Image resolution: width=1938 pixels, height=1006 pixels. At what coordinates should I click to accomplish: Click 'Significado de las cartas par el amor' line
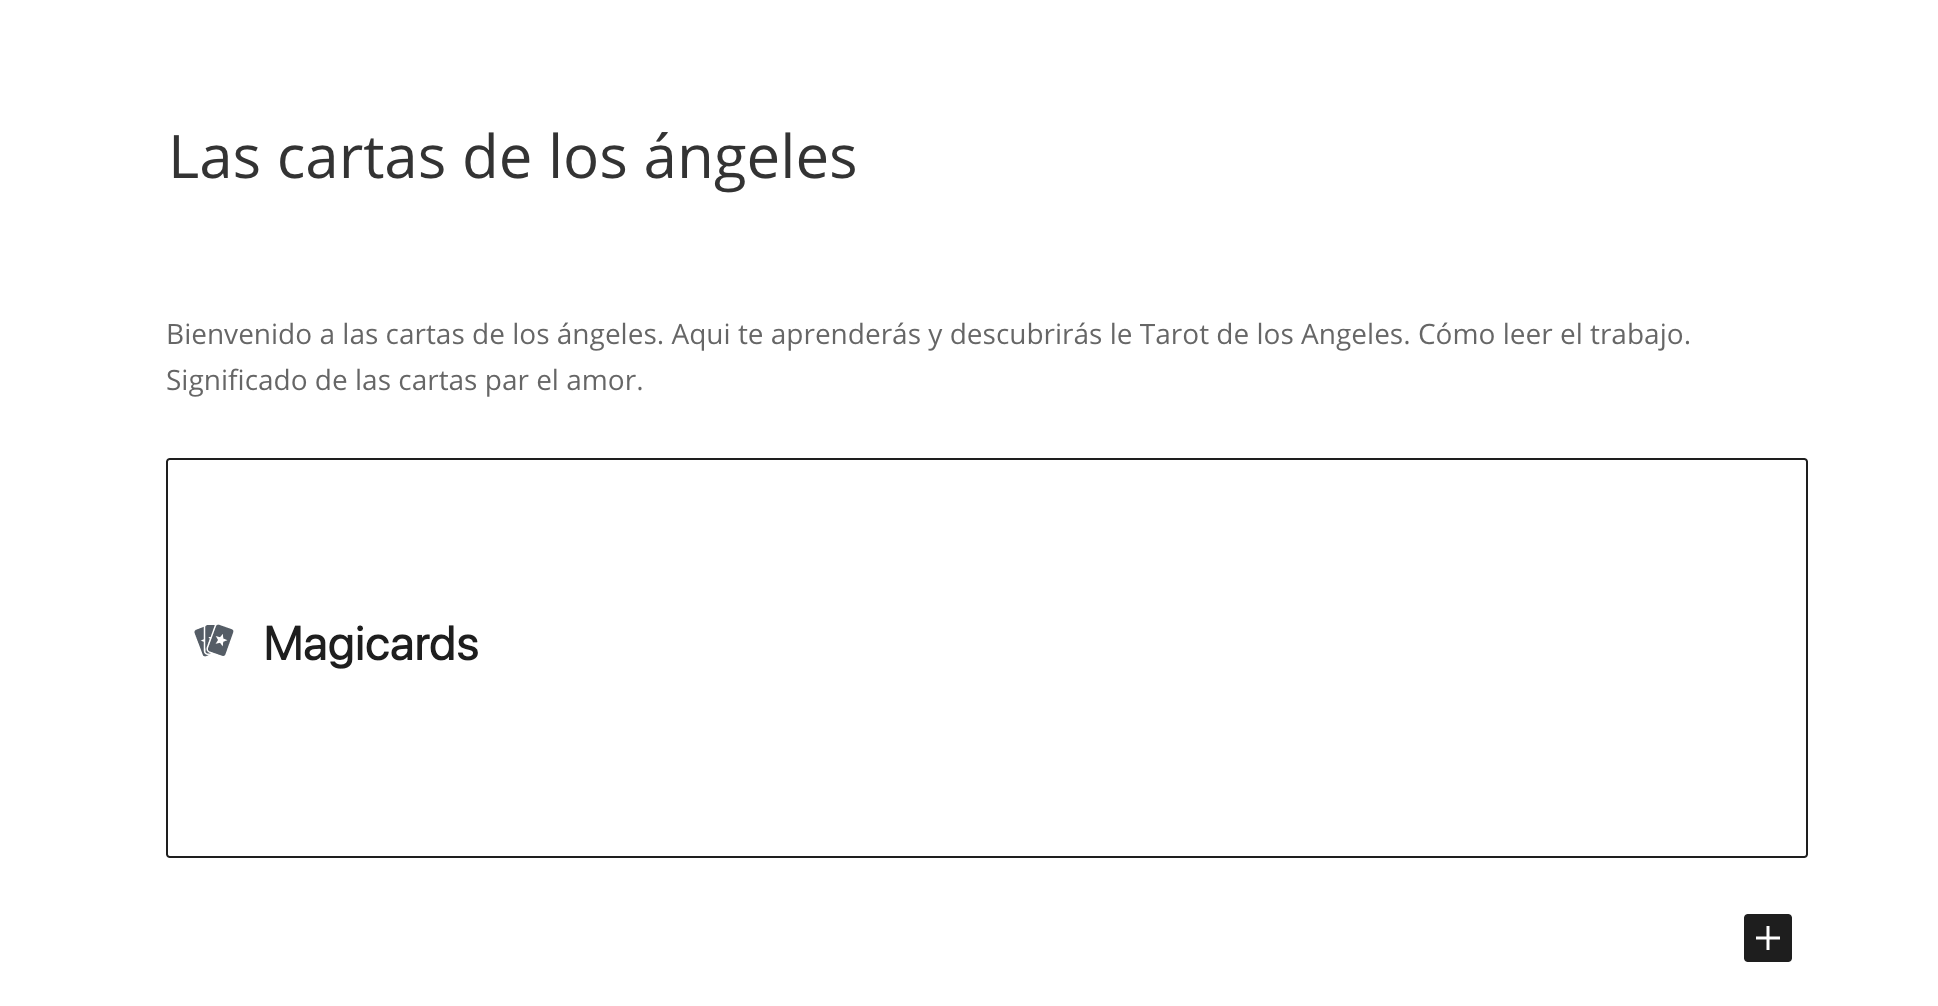[404, 380]
